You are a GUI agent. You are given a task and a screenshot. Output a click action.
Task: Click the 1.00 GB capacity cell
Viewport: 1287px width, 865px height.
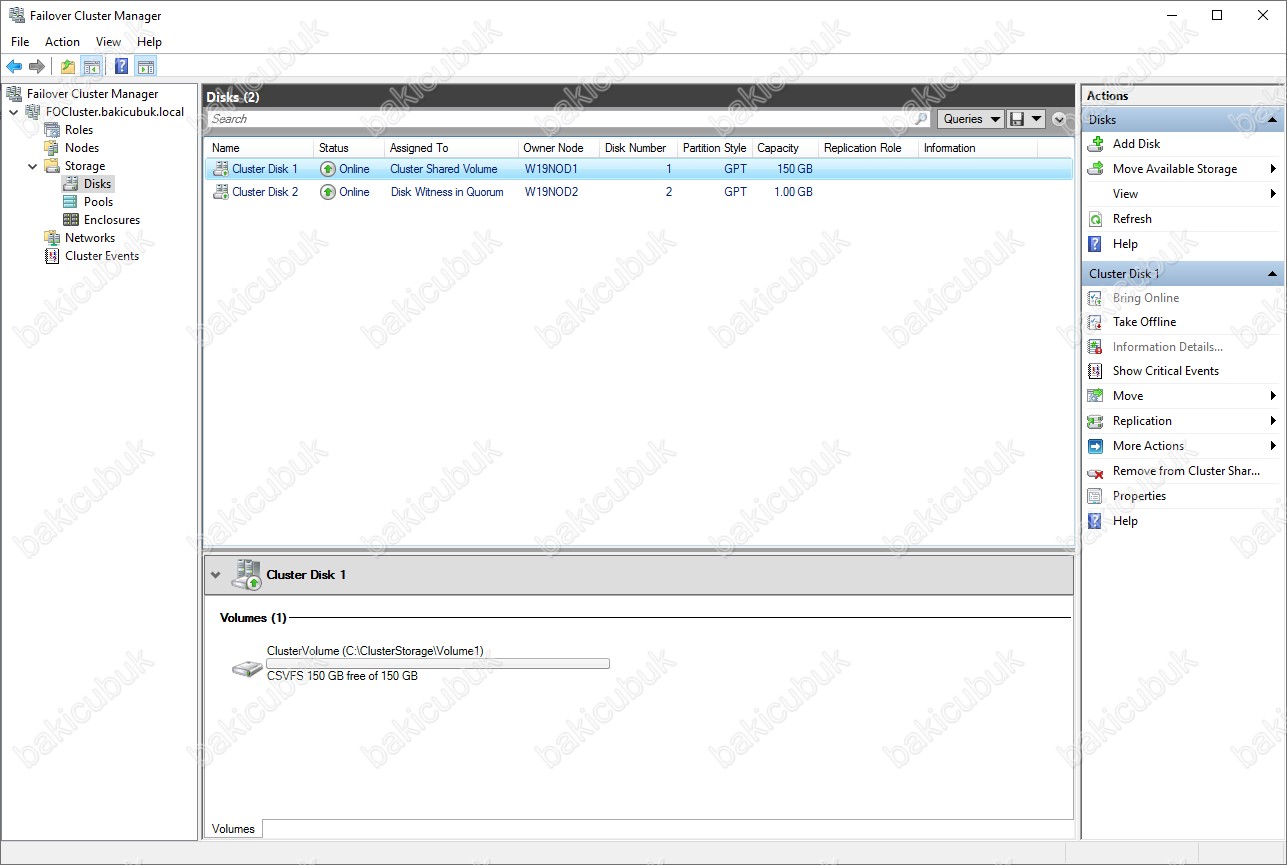tap(793, 192)
